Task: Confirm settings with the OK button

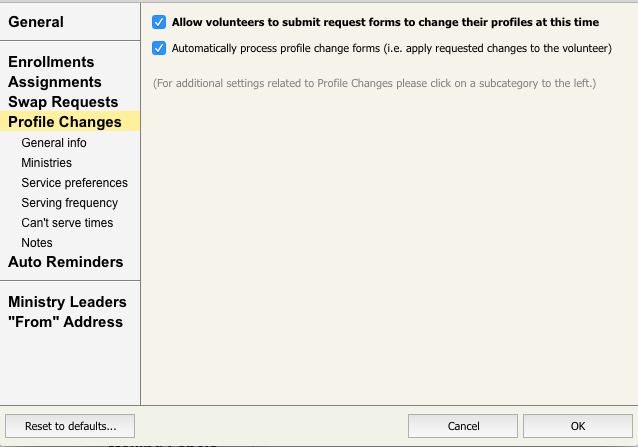Action: click(577, 426)
